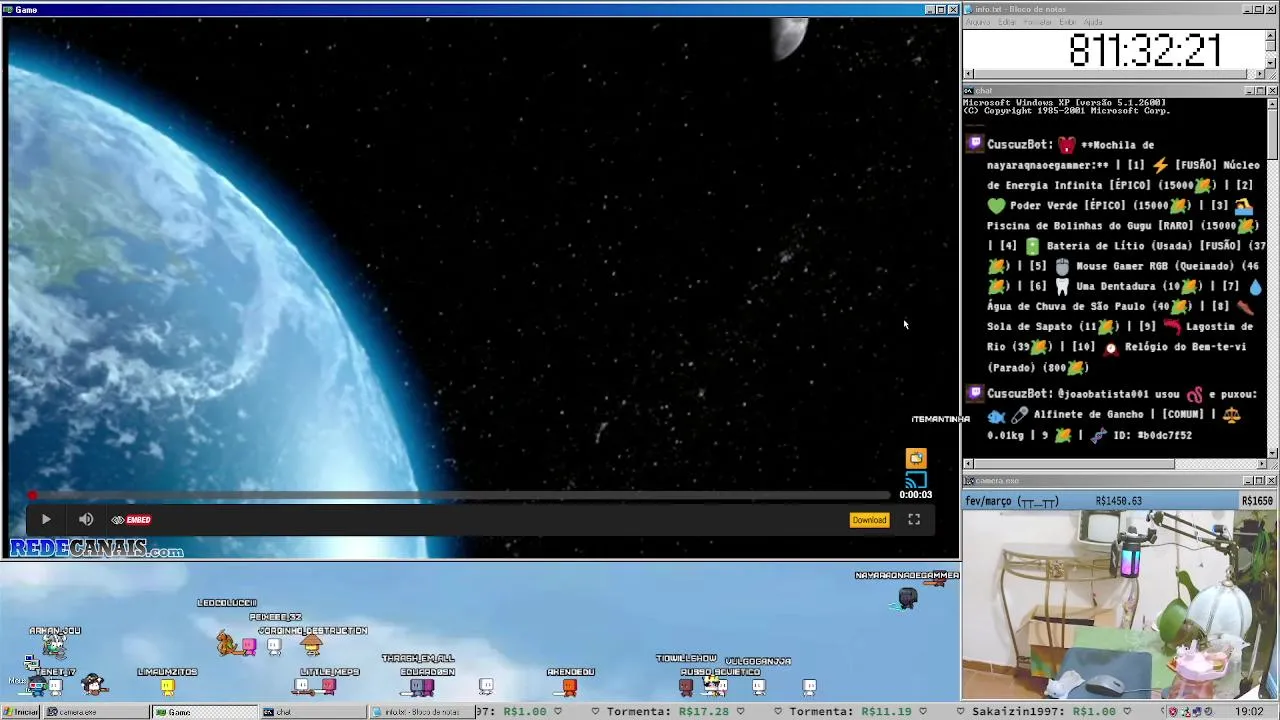Click the R$1450.63 amount in camera window
The image size is (1280, 720).
1119,501
